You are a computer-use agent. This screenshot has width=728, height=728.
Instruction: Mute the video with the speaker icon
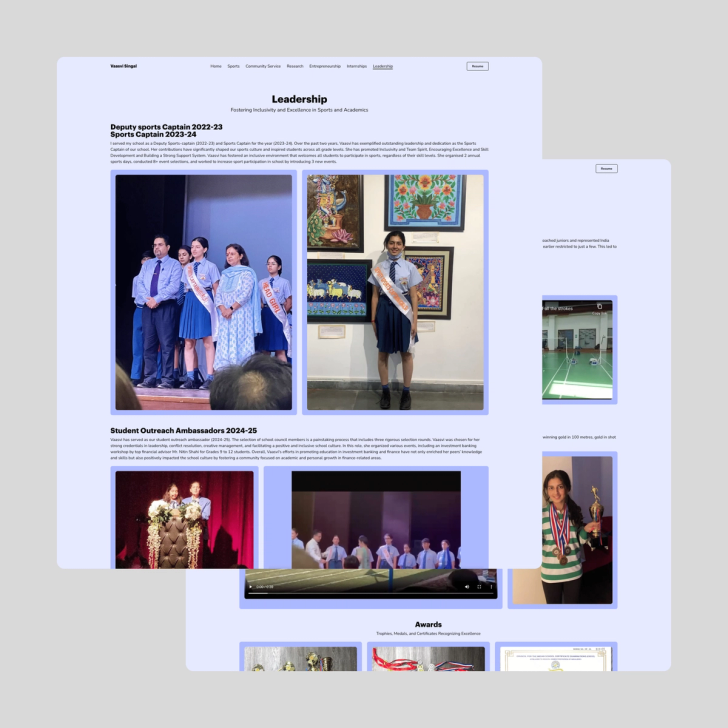[467, 587]
